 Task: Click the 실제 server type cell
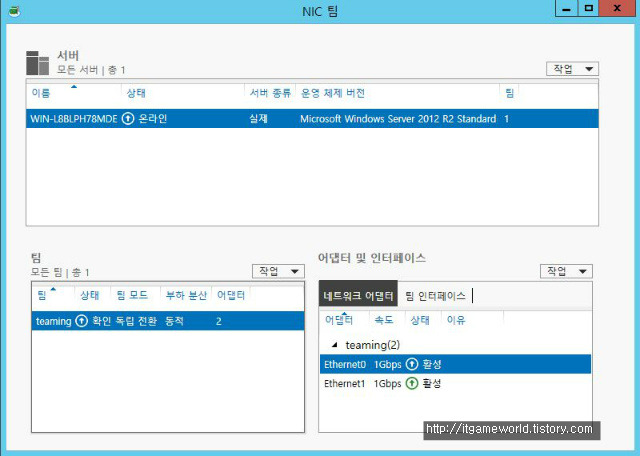pyautogui.click(x=258, y=119)
